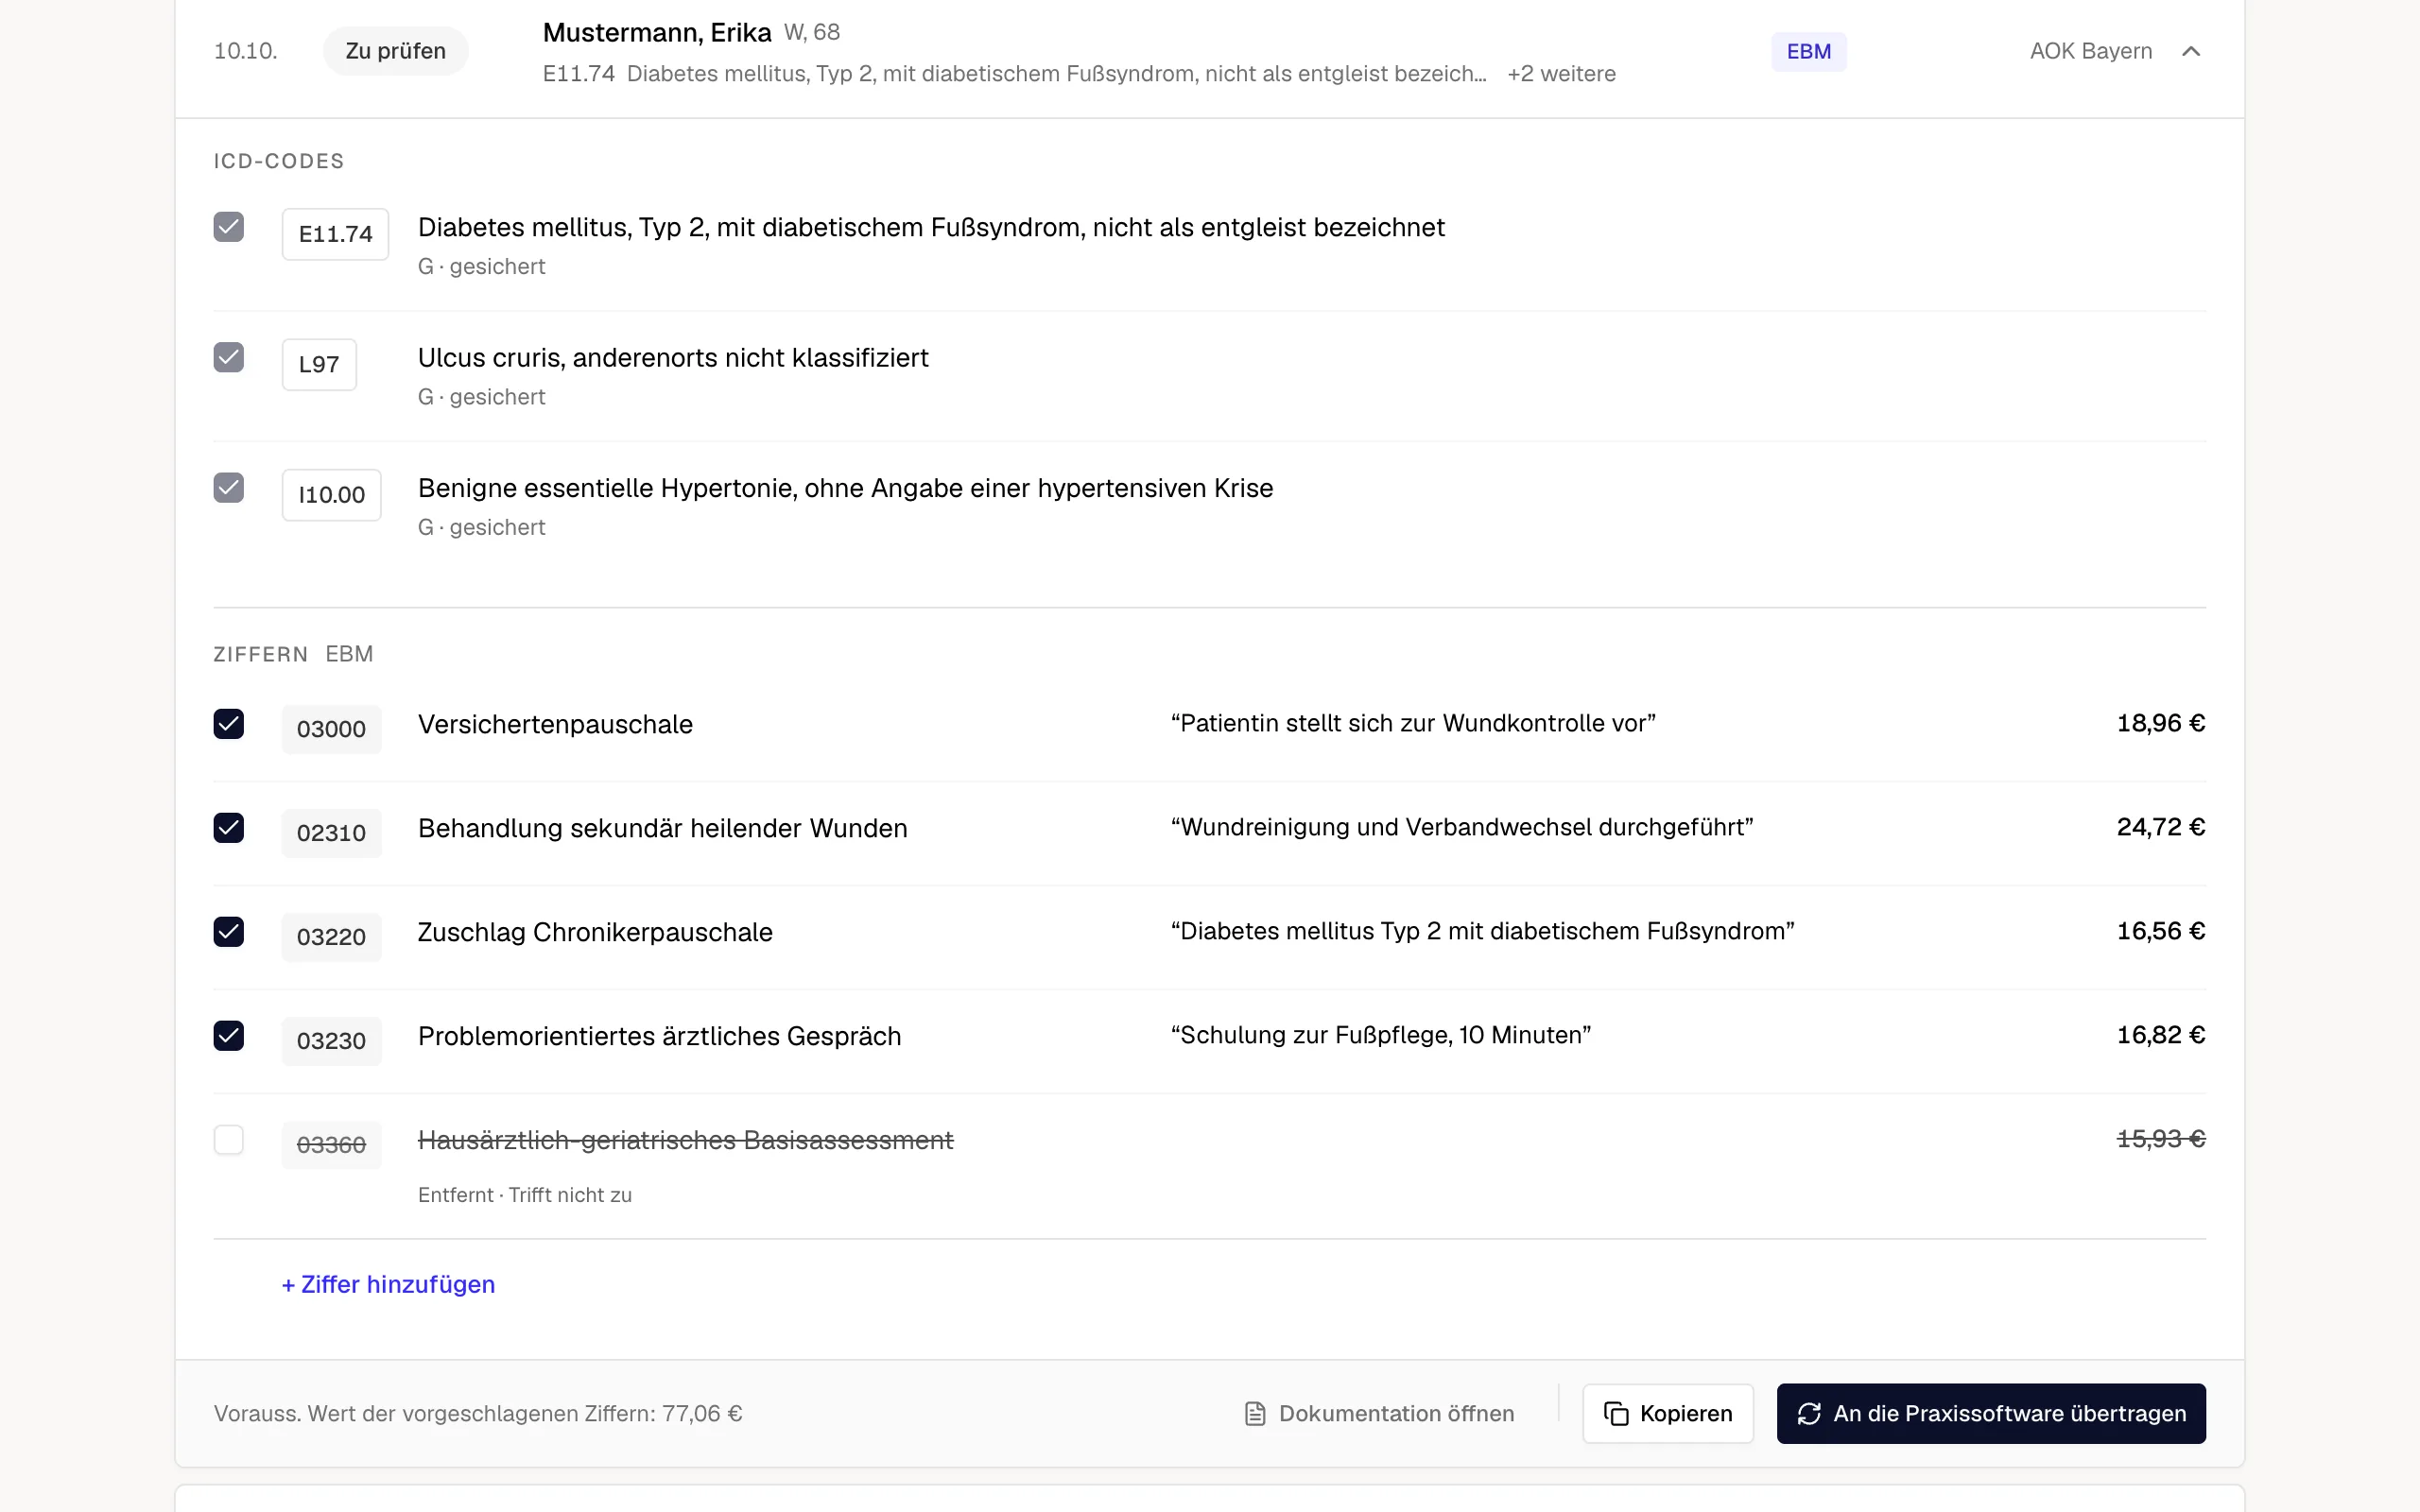The image size is (2420, 1512).
Task: Click the expected value text '77,06 €'
Action: point(702,1413)
